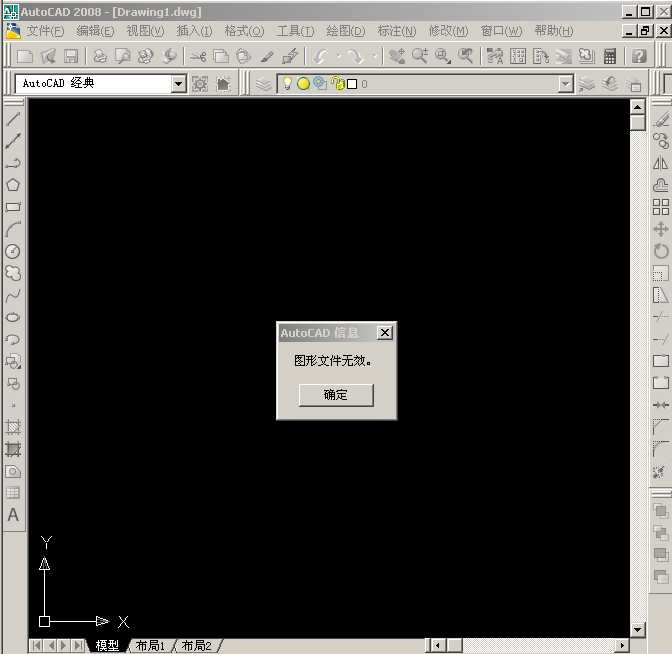Select the Move modify tool
Viewport: 672px width, 654px height.
pyautogui.click(x=661, y=229)
